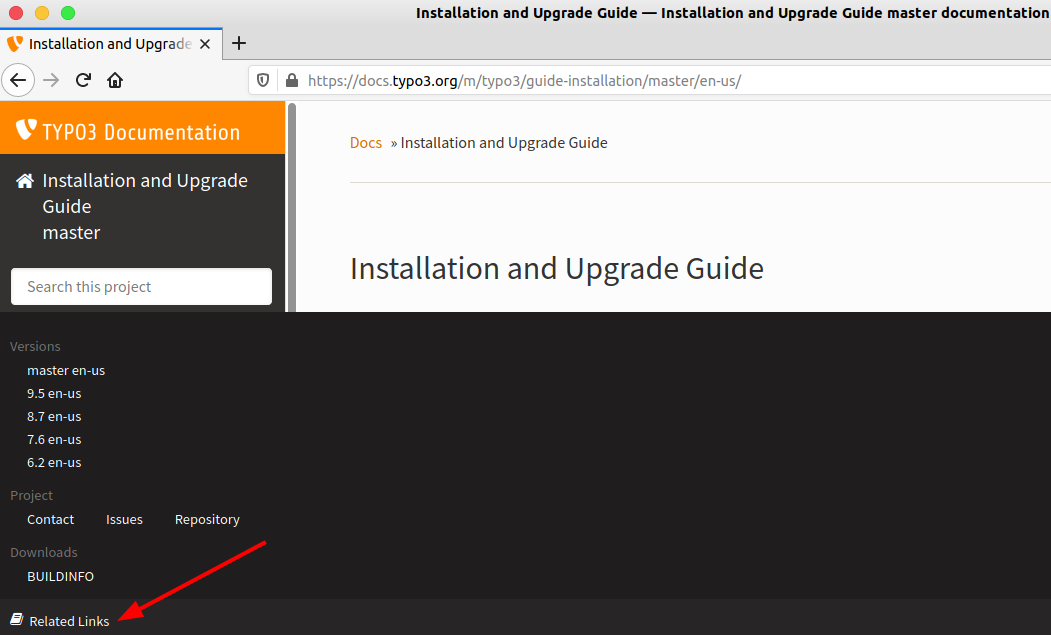1051x635 pixels.
Task: Click the forward navigation arrow
Action: (51, 80)
